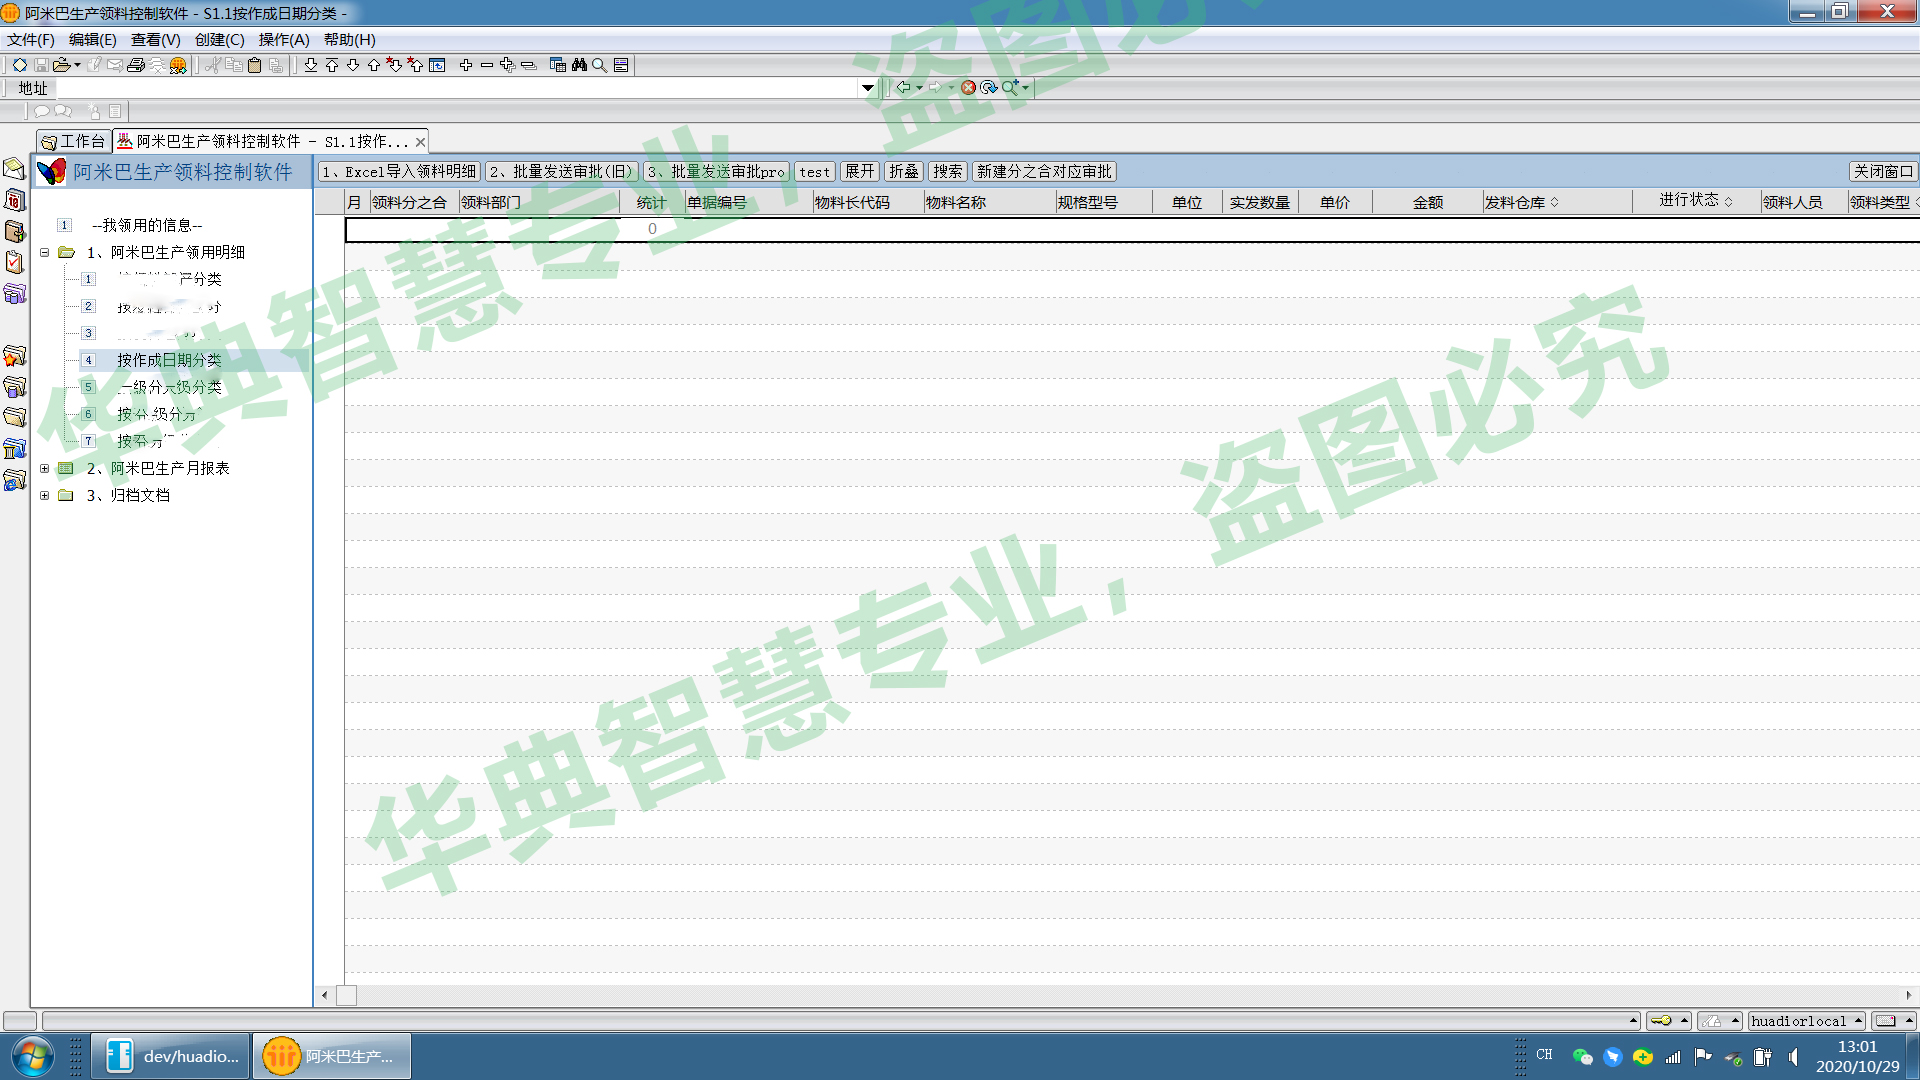Click the plus Expand icon in toolbar
Viewport: 1920px width, 1080px height.
(x=466, y=65)
